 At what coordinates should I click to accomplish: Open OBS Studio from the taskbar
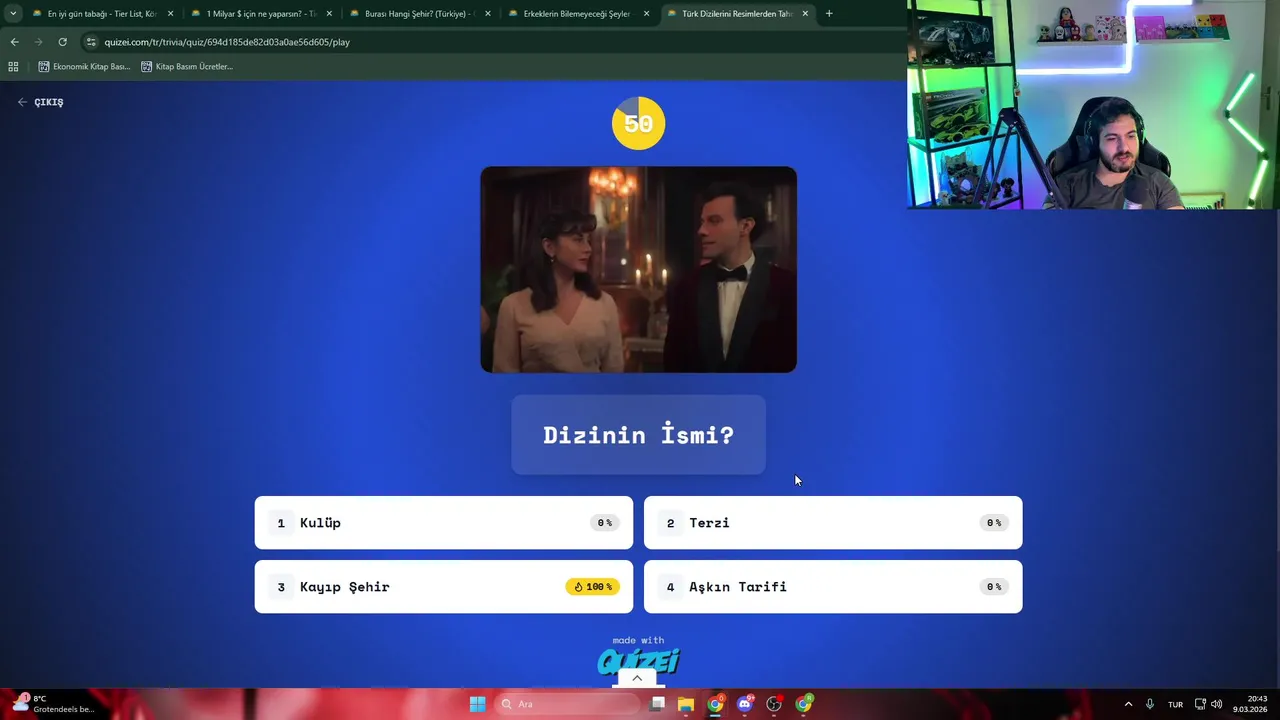(x=774, y=704)
